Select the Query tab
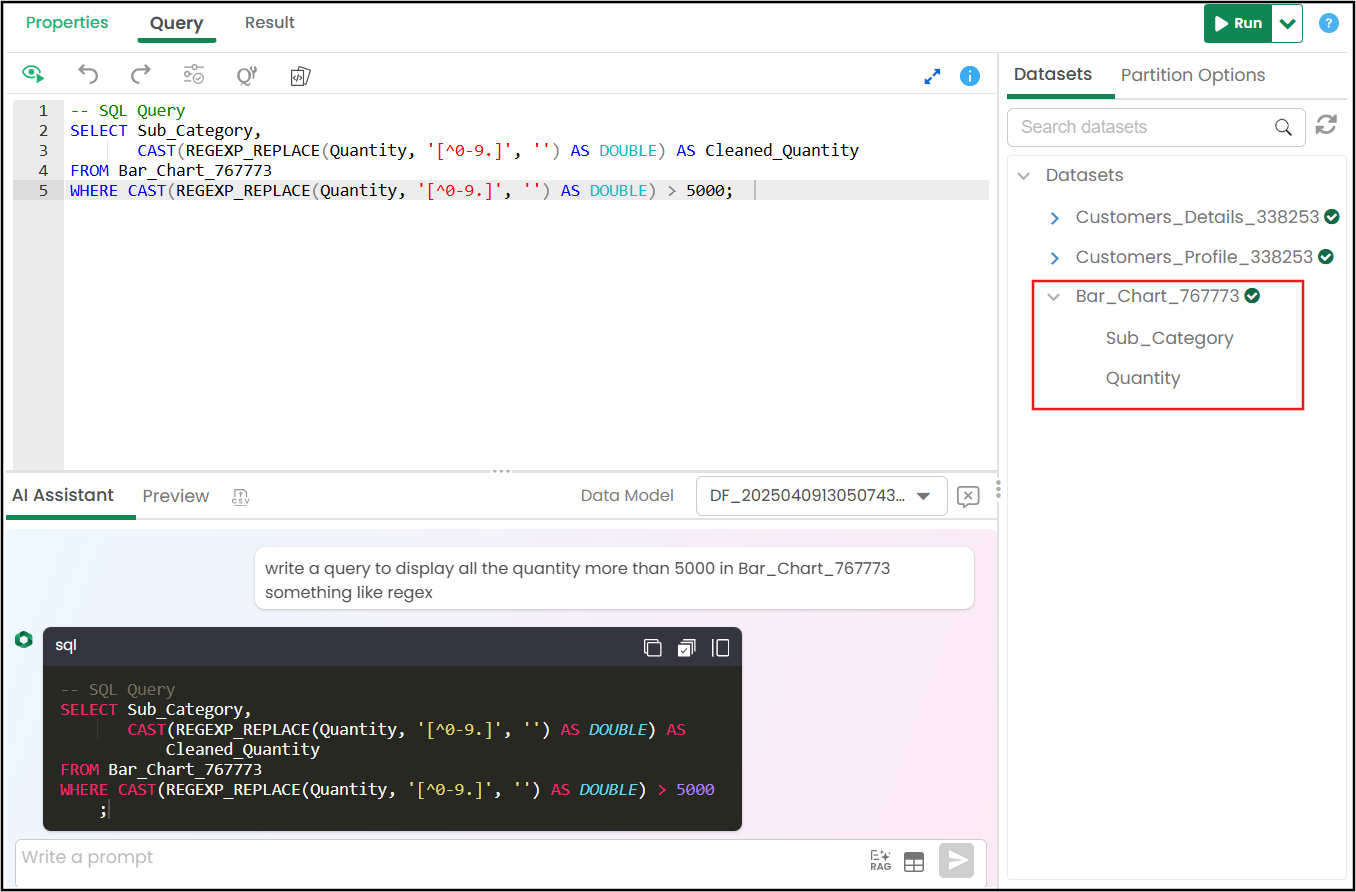Screen dimensions: 1356x892 pos(177,23)
